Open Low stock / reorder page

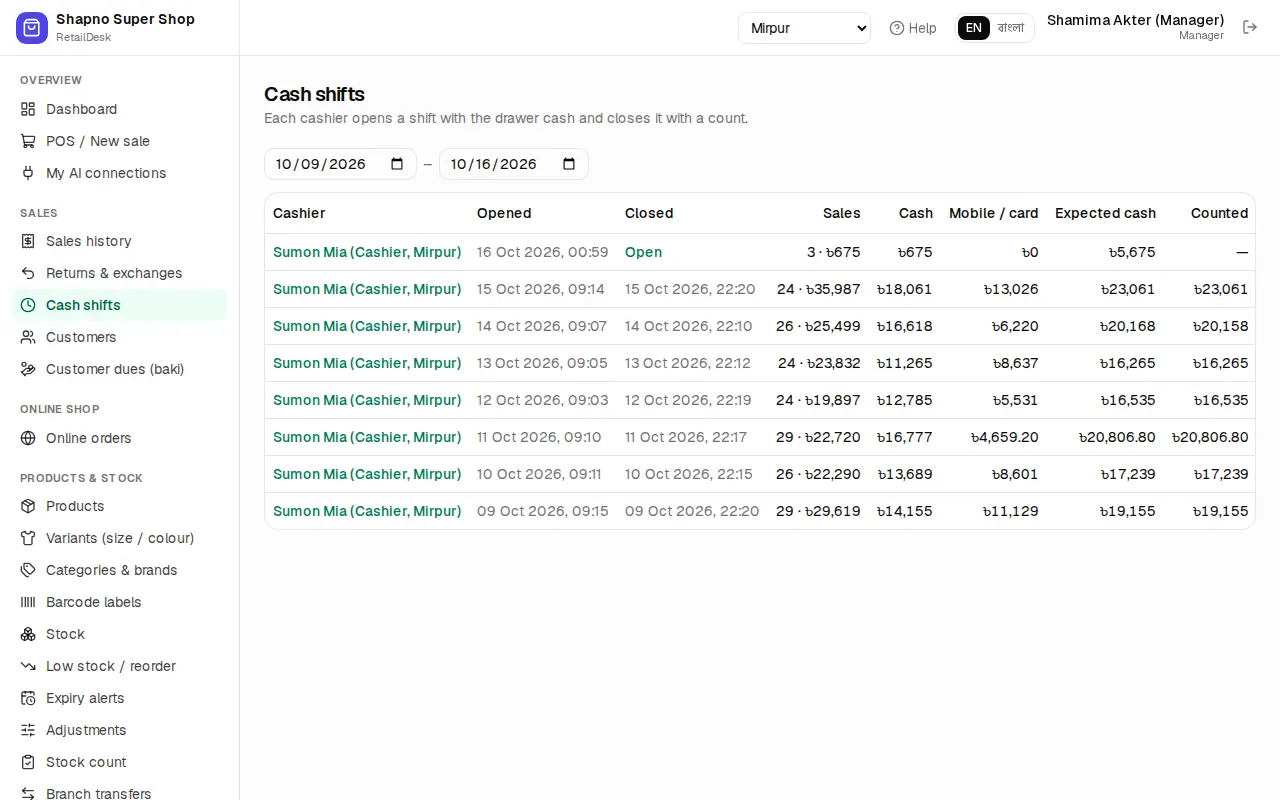coord(120,666)
